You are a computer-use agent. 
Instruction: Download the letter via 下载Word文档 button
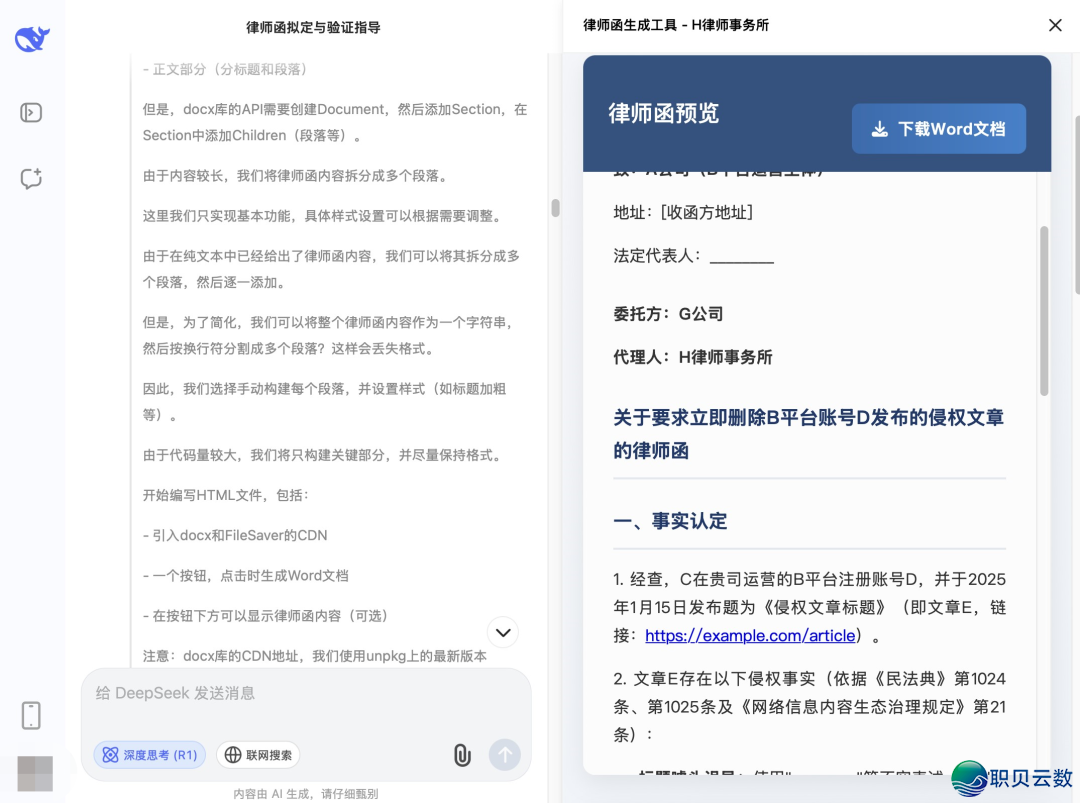click(x=938, y=129)
